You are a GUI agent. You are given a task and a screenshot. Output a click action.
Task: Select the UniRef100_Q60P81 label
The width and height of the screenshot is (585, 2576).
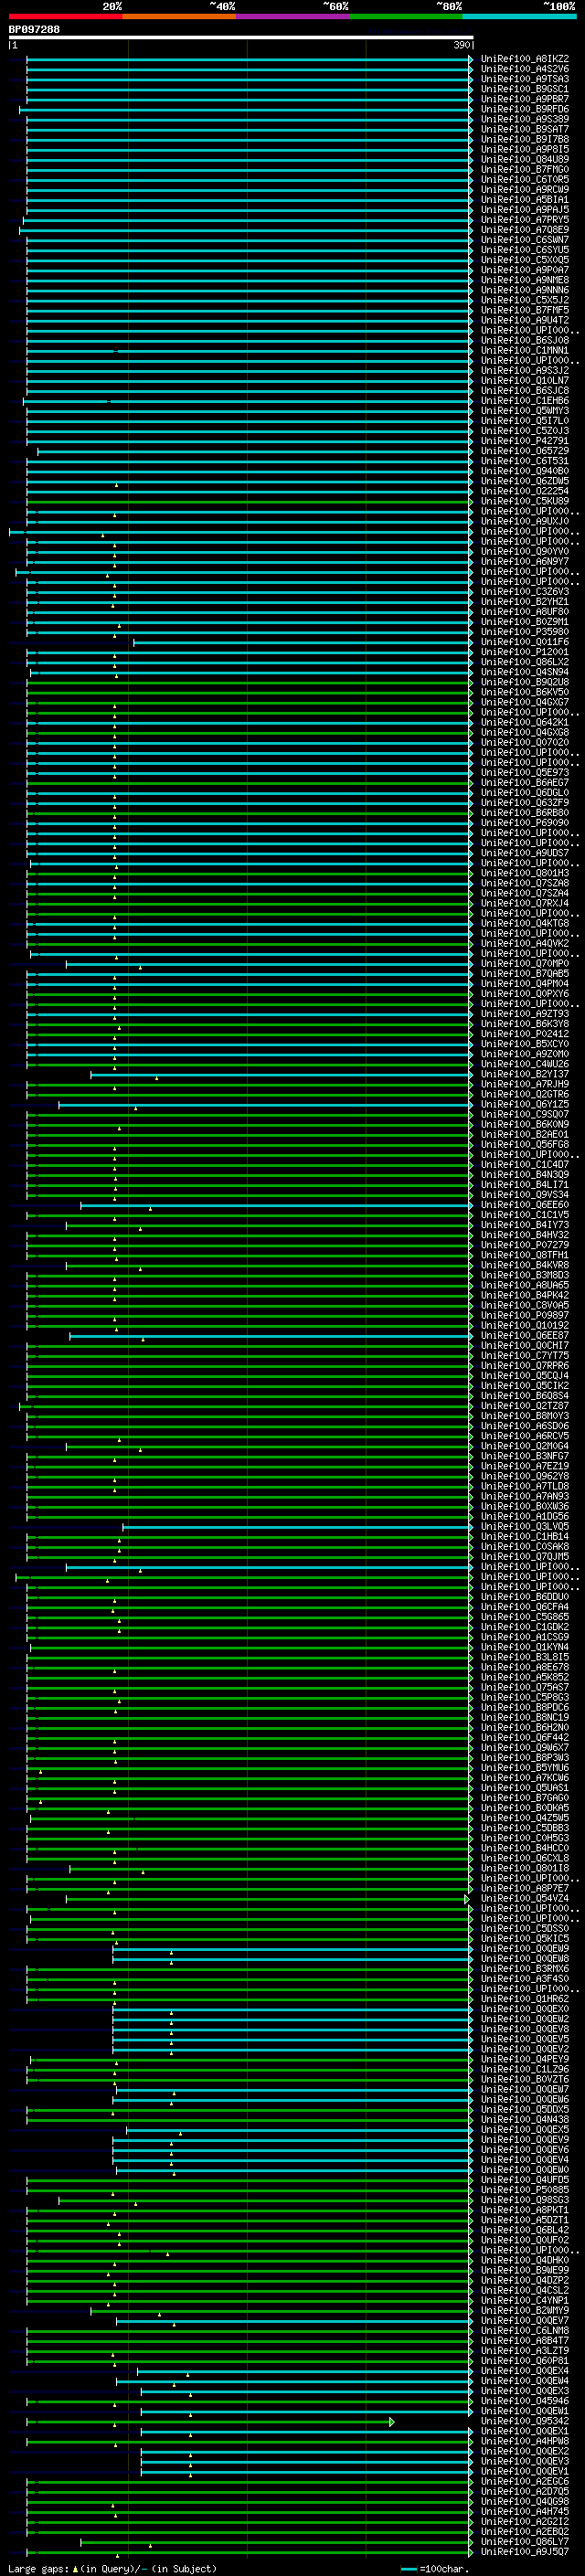click(525, 2360)
